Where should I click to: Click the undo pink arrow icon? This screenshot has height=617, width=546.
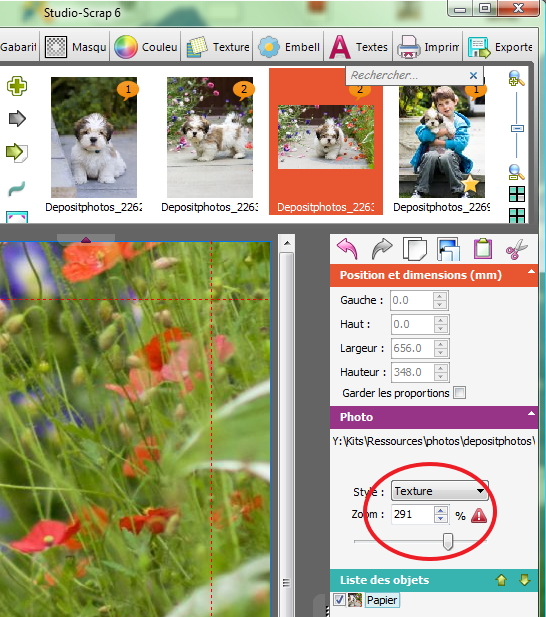pos(347,249)
